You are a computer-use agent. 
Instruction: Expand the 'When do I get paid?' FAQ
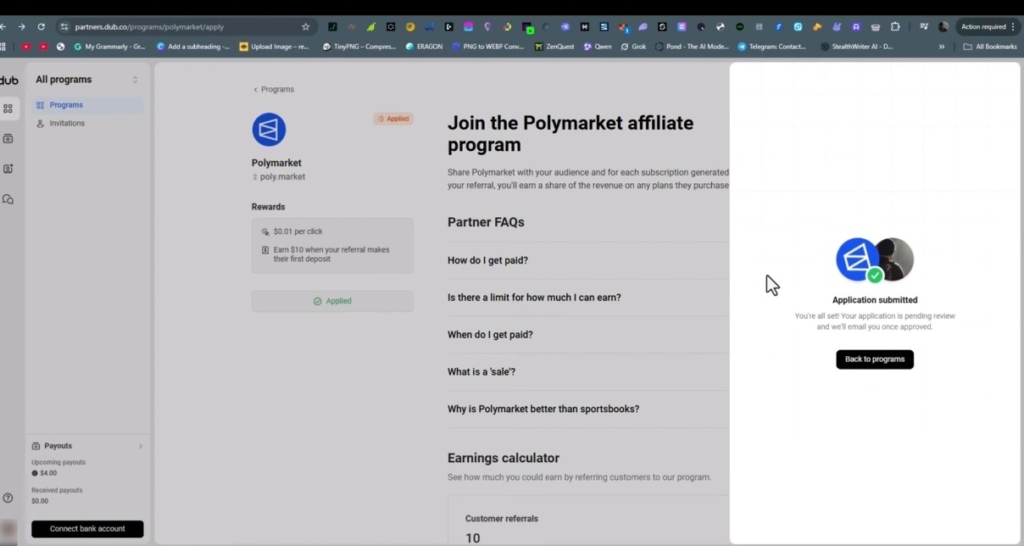pos(490,335)
